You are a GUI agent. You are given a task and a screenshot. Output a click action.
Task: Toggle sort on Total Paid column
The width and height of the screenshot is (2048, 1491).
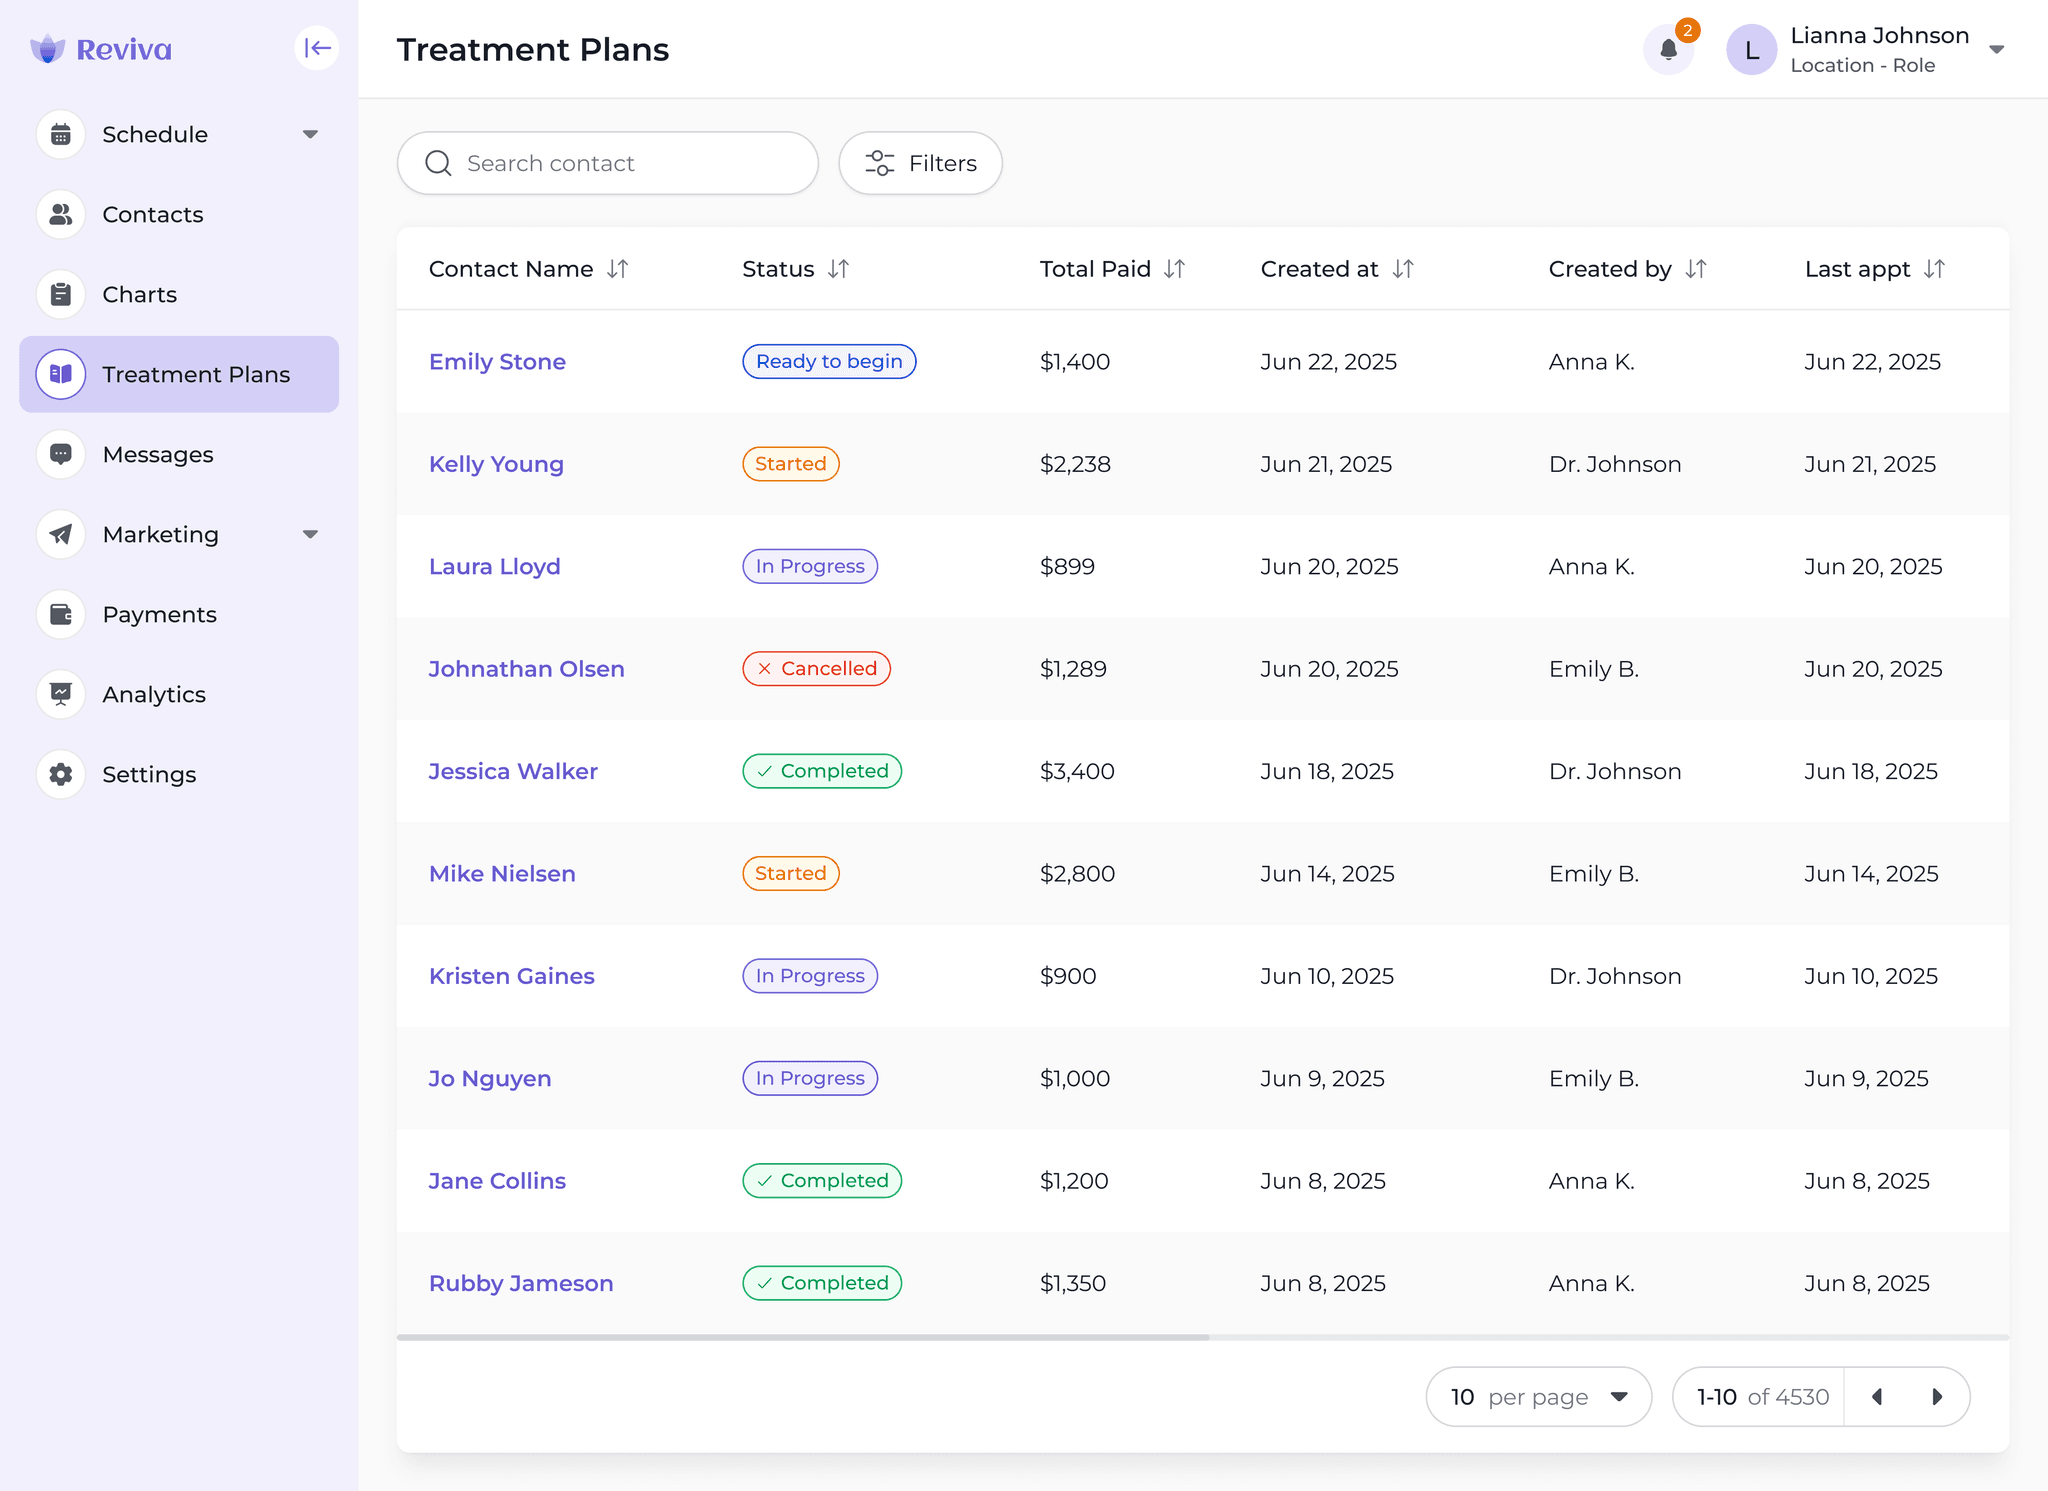click(1175, 269)
